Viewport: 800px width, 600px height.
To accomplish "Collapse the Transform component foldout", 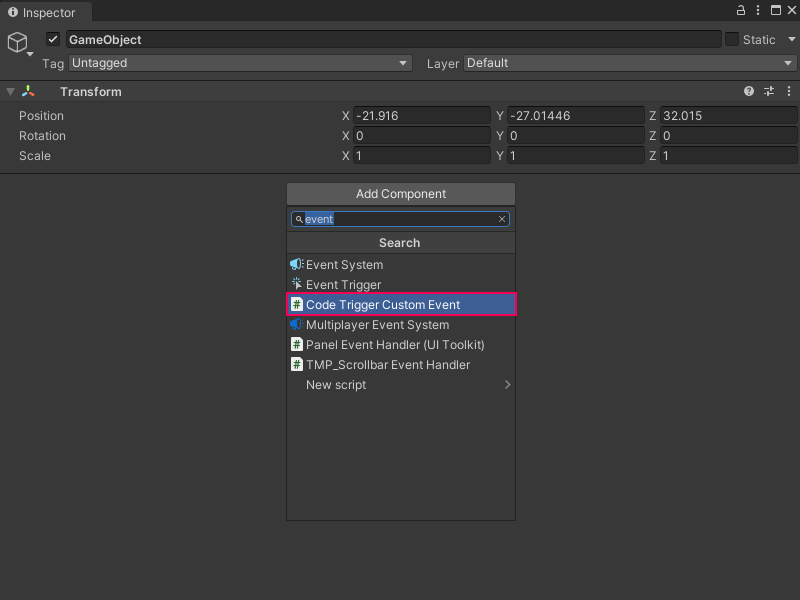I will [9, 91].
